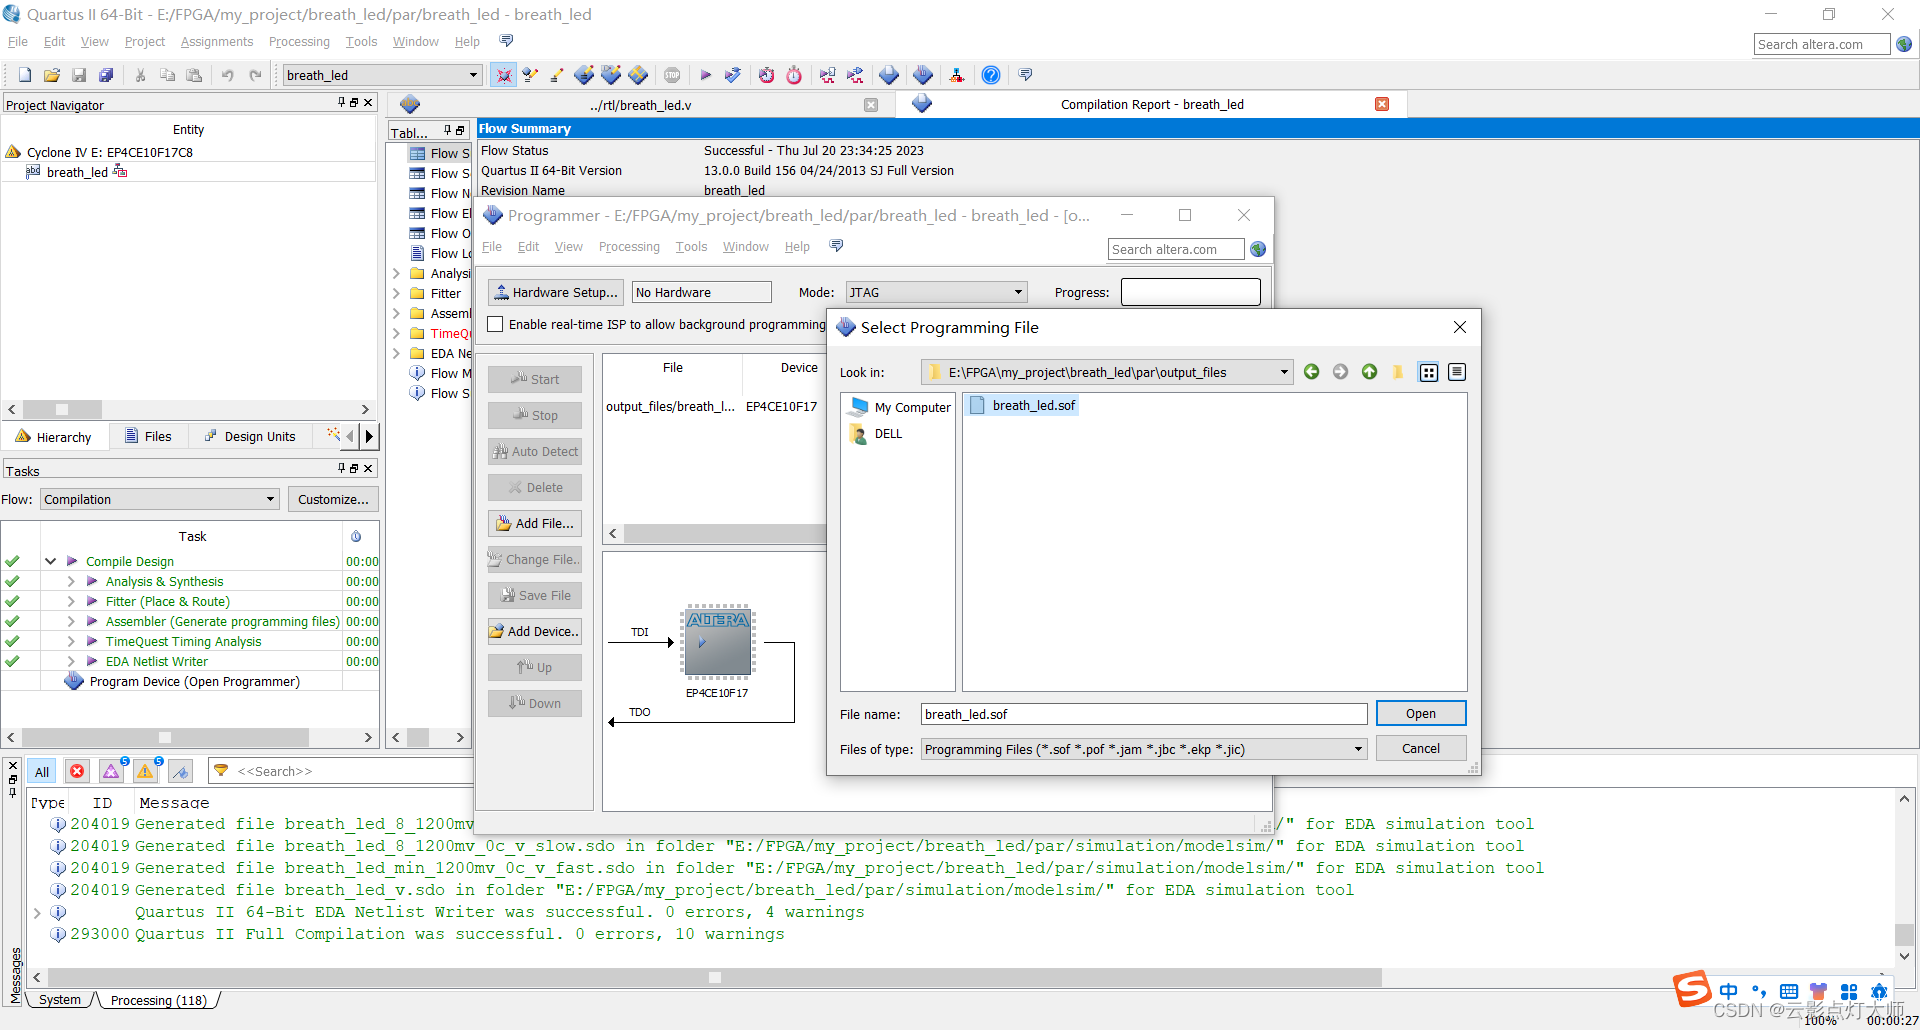Screen dimensions: 1920x1030
Task: Expand the Fitter report folder
Action: 396,293
